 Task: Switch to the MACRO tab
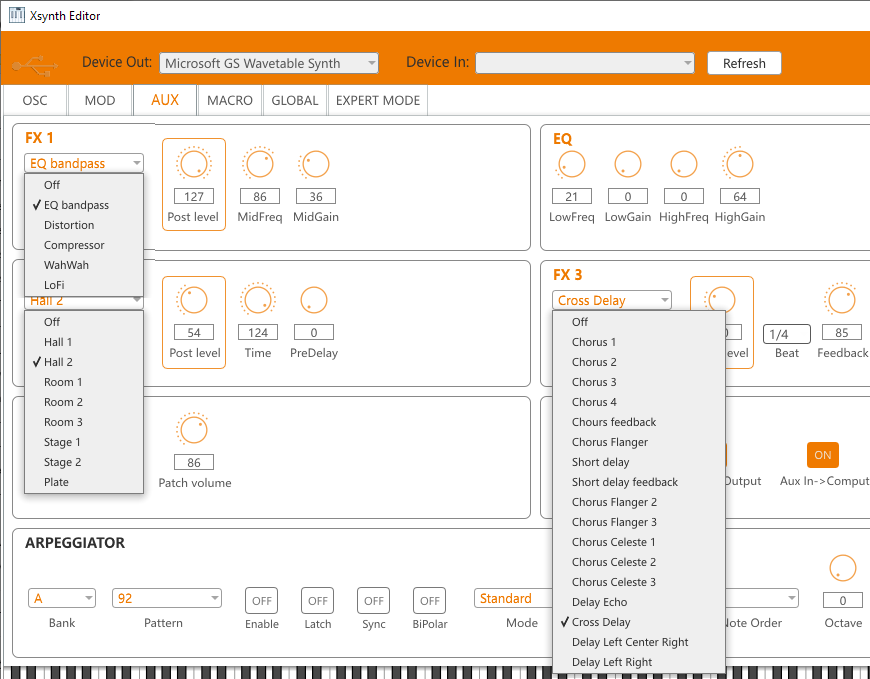pos(230,100)
